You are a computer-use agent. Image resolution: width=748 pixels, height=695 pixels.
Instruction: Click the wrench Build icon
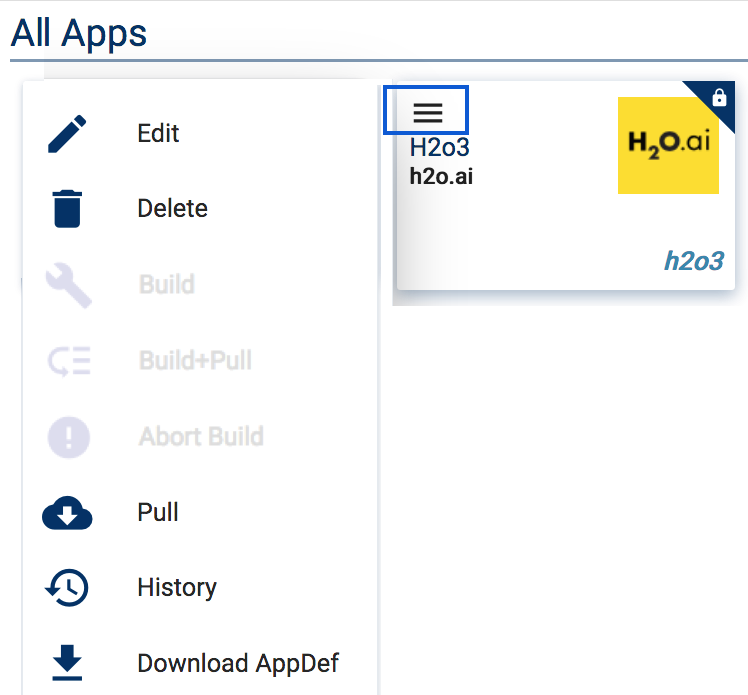pyautogui.click(x=69, y=285)
